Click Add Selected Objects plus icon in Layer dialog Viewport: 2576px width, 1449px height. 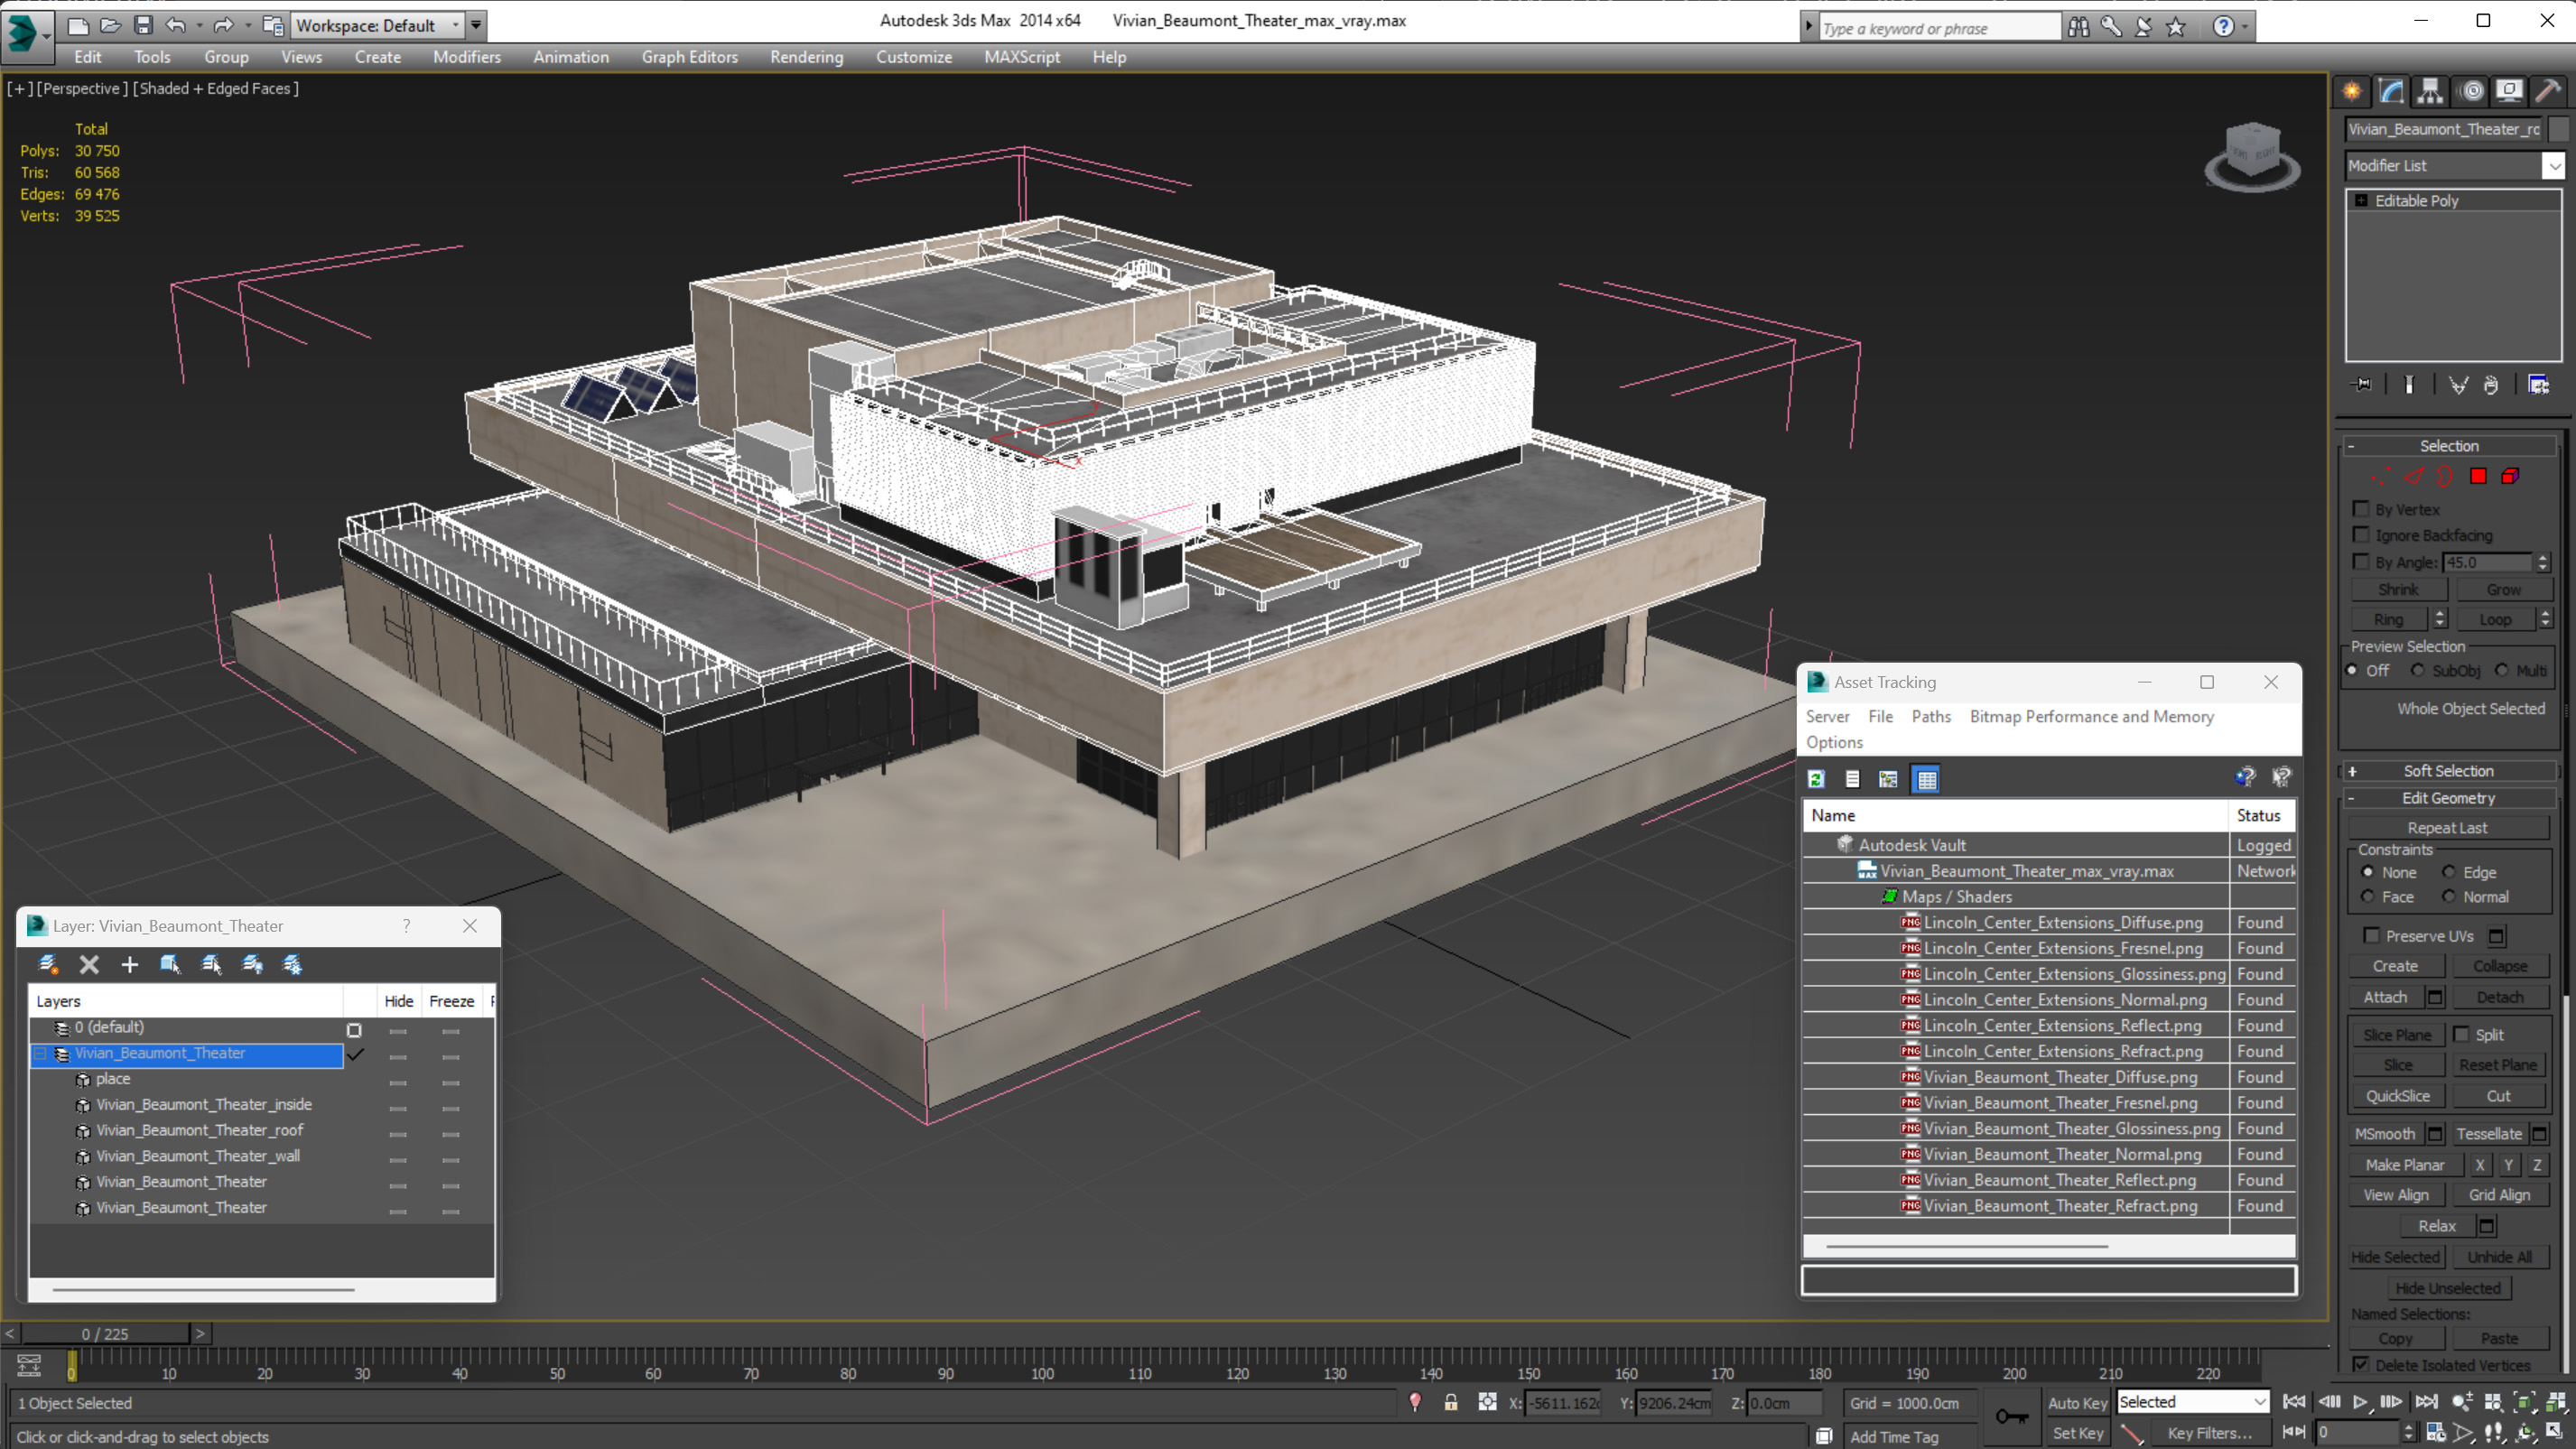coord(129,964)
